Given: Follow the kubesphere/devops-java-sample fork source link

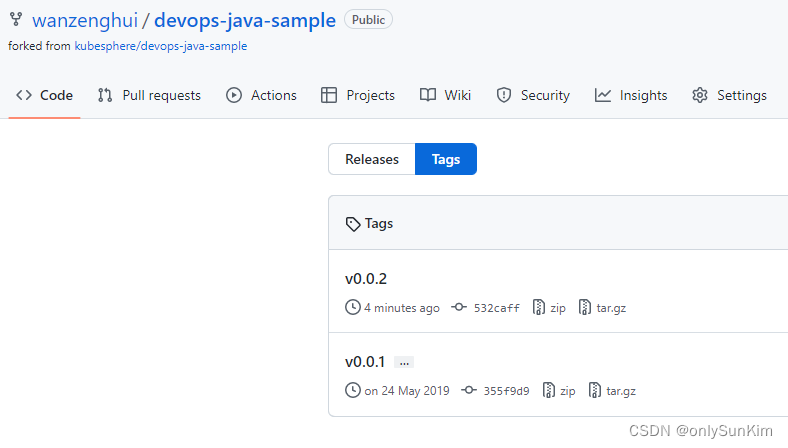Looking at the screenshot, I should click(x=161, y=46).
